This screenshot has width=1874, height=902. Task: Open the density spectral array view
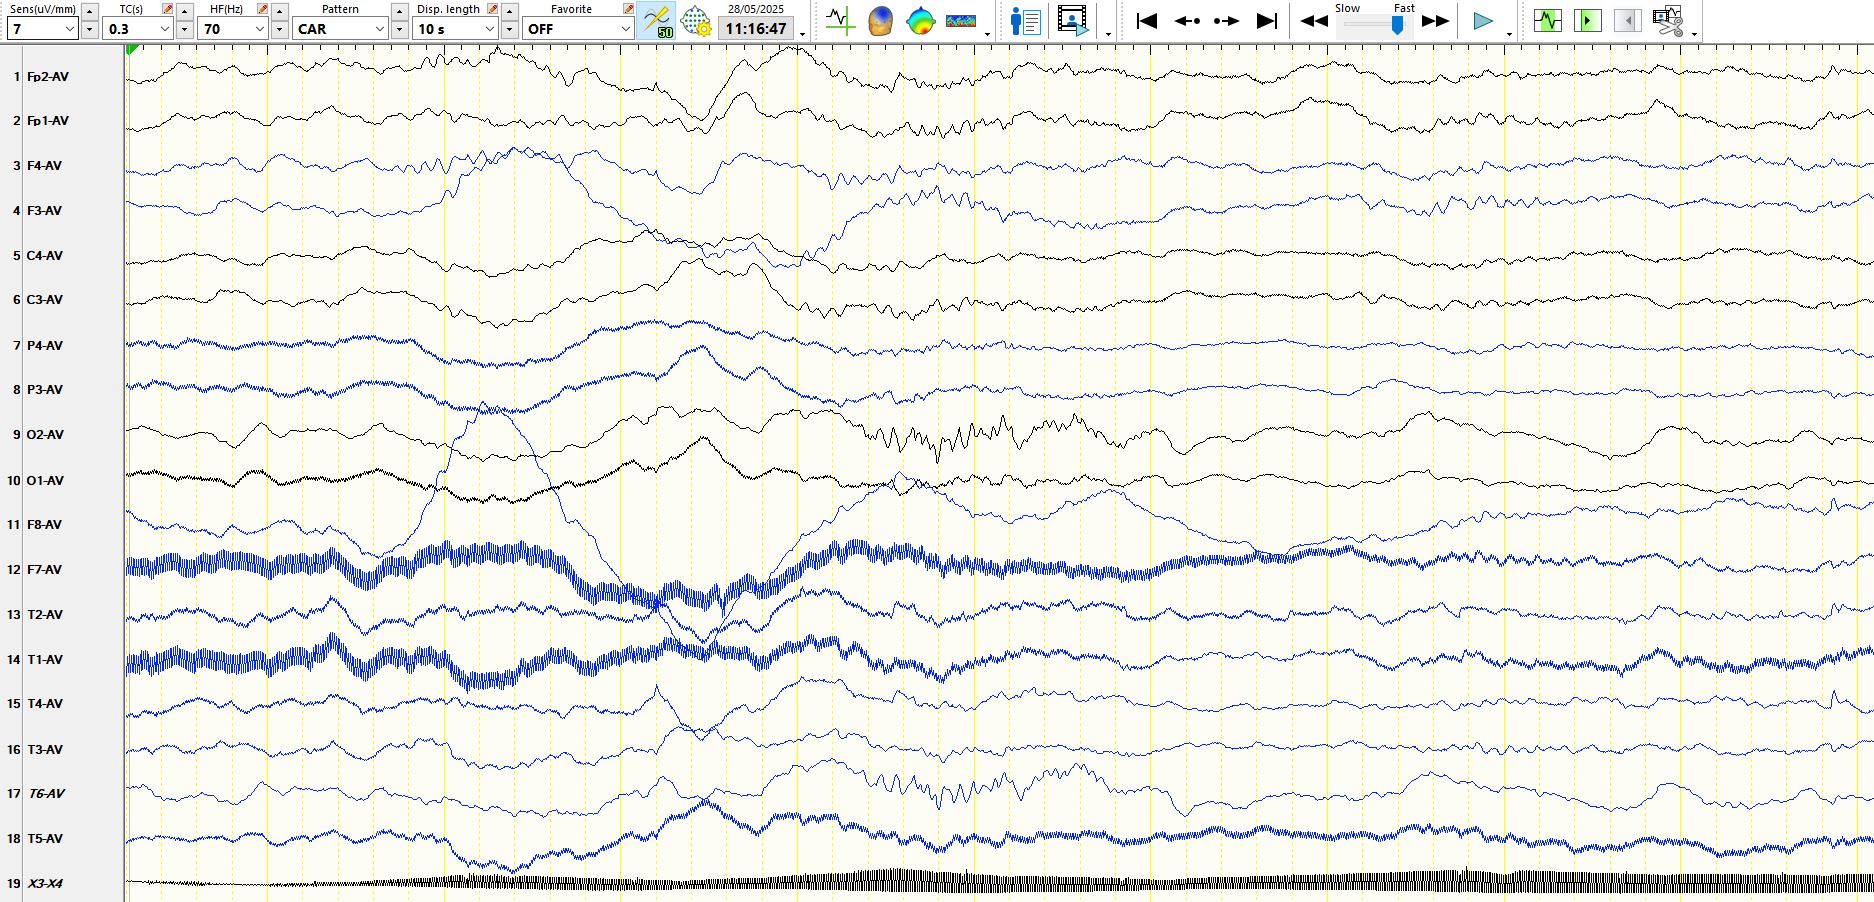tap(960, 21)
